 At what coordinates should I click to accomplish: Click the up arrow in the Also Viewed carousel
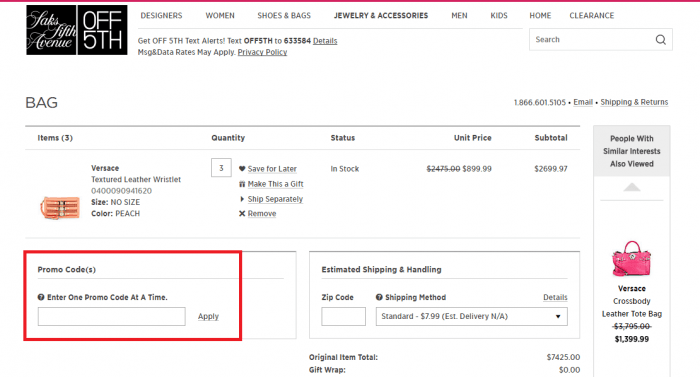(x=632, y=187)
